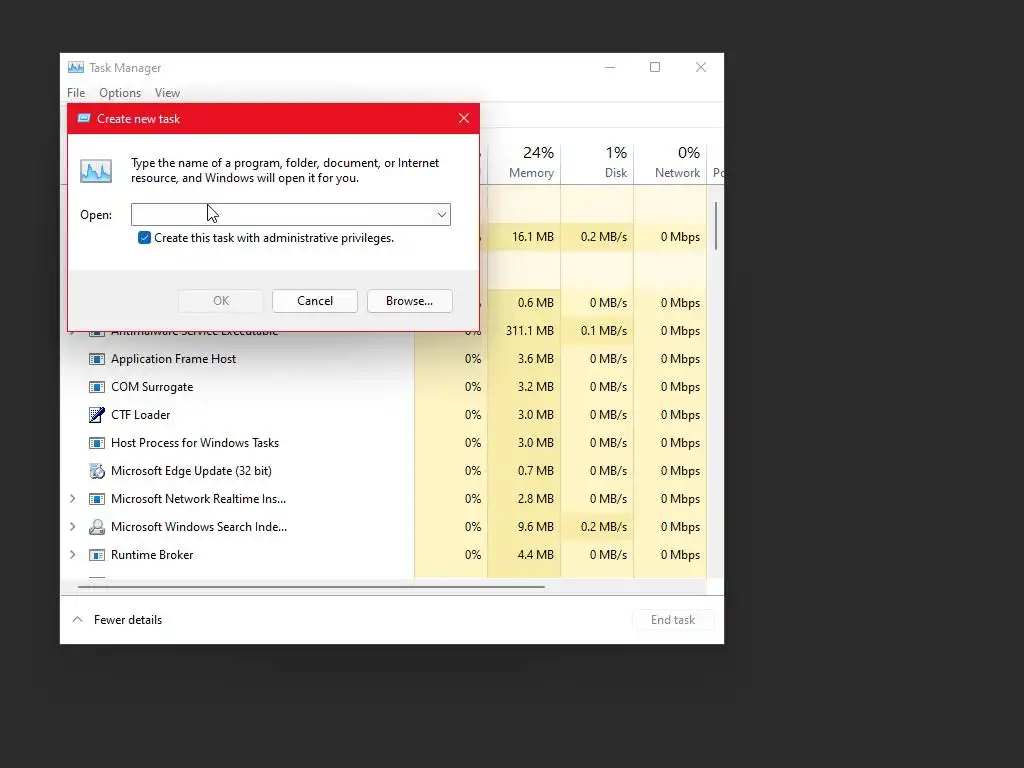Expand the Microsoft Windows Search Inde... row
The image size is (1024, 768).
[x=72, y=527]
